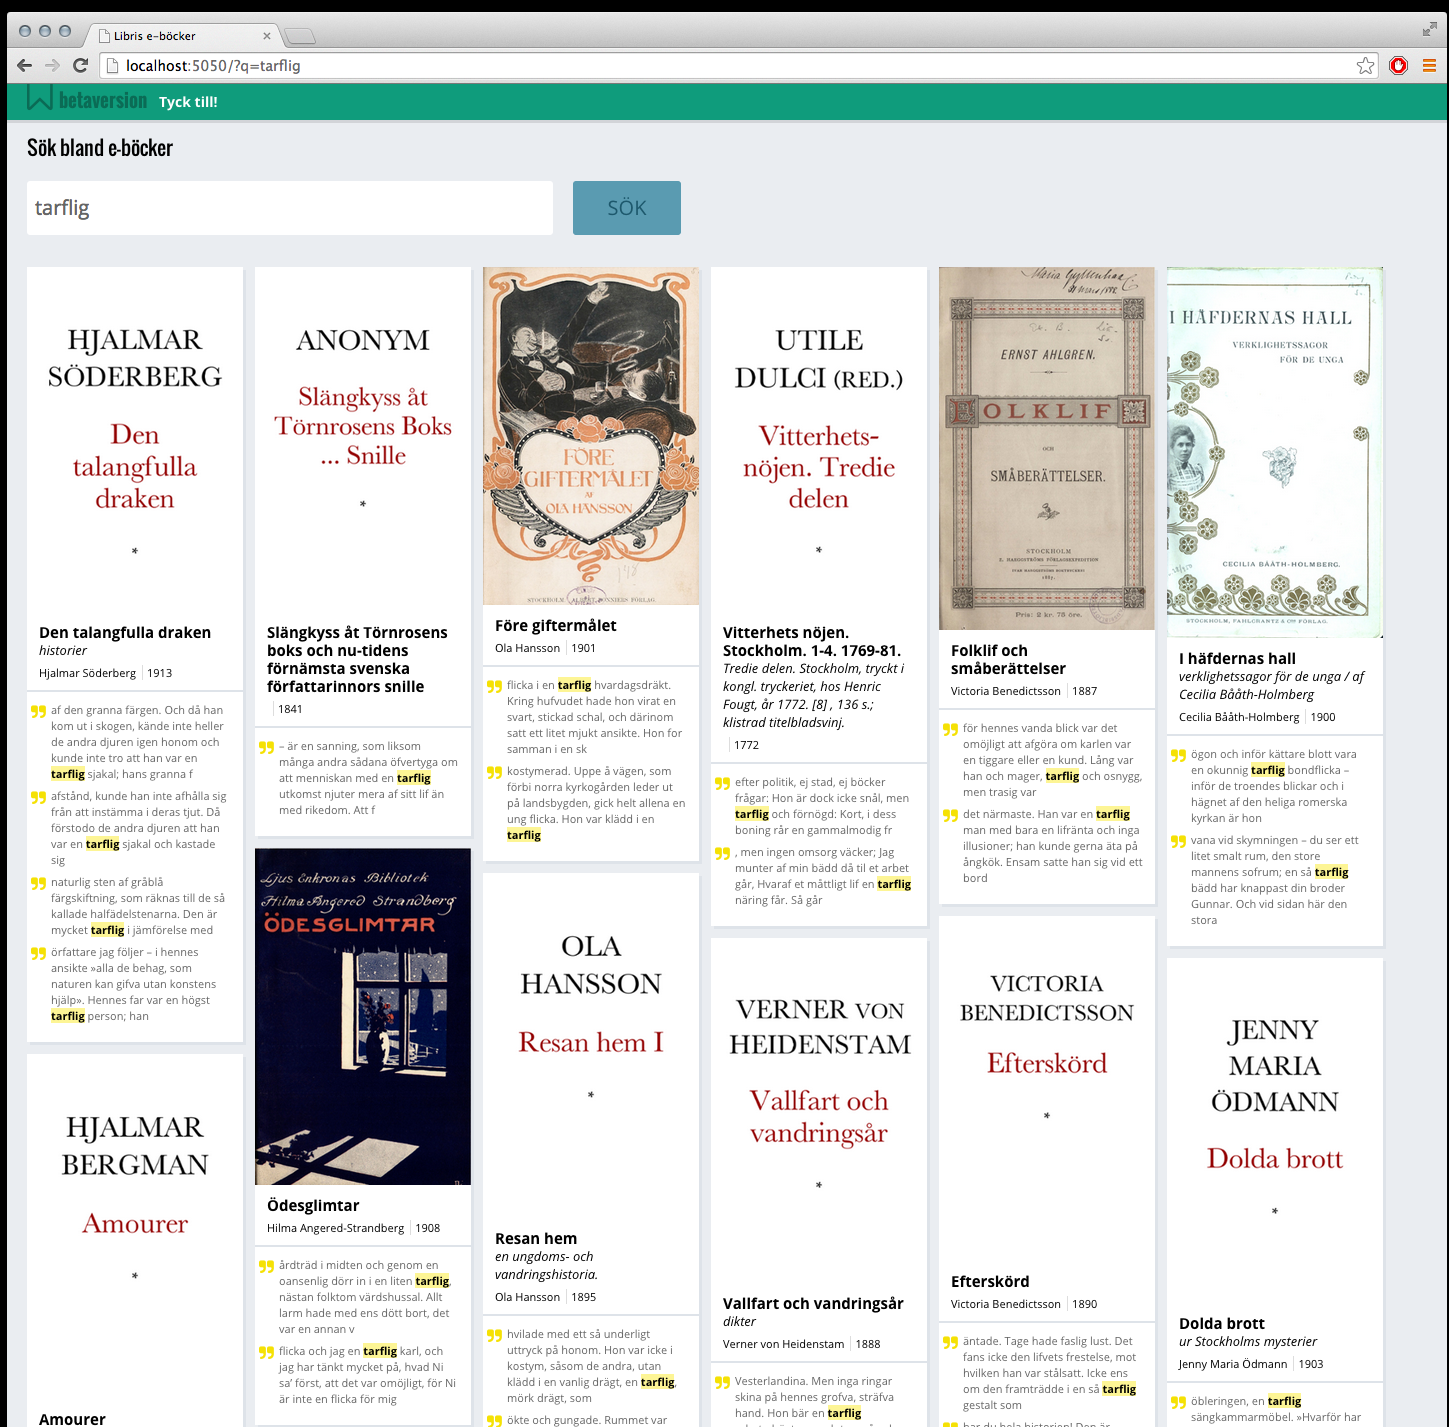Click quote beginning 'flicka i en tarflig hvardagsdräkt'

click(595, 717)
